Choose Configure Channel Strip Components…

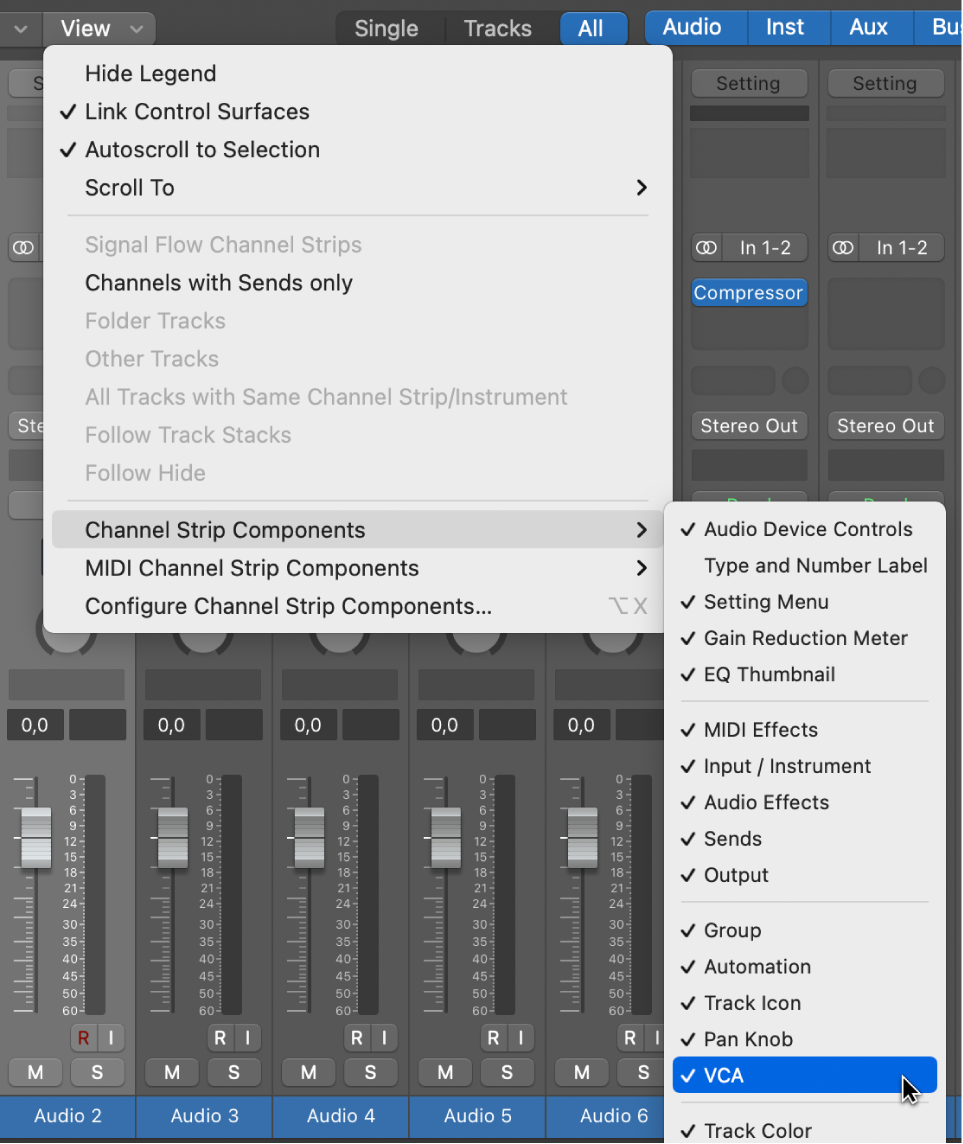357,606
